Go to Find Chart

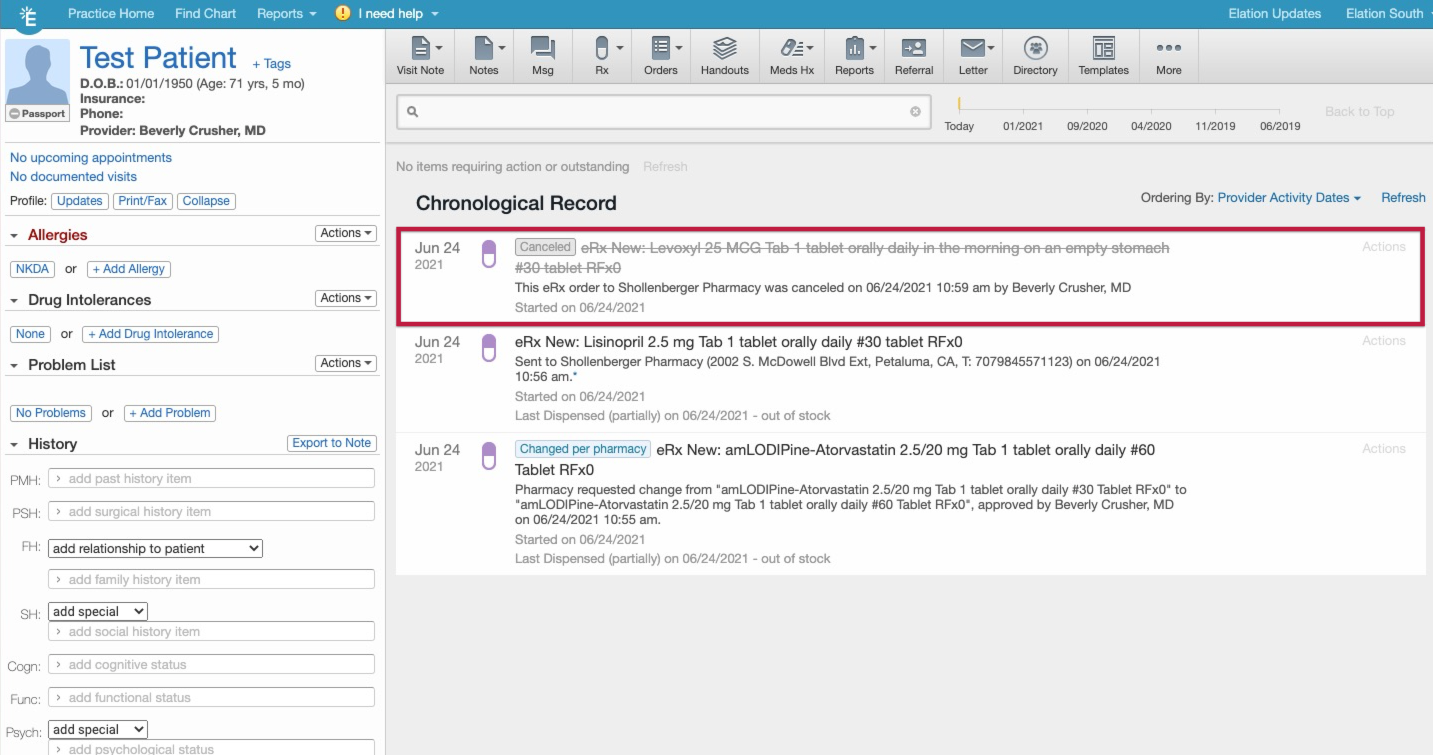[205, 14]
